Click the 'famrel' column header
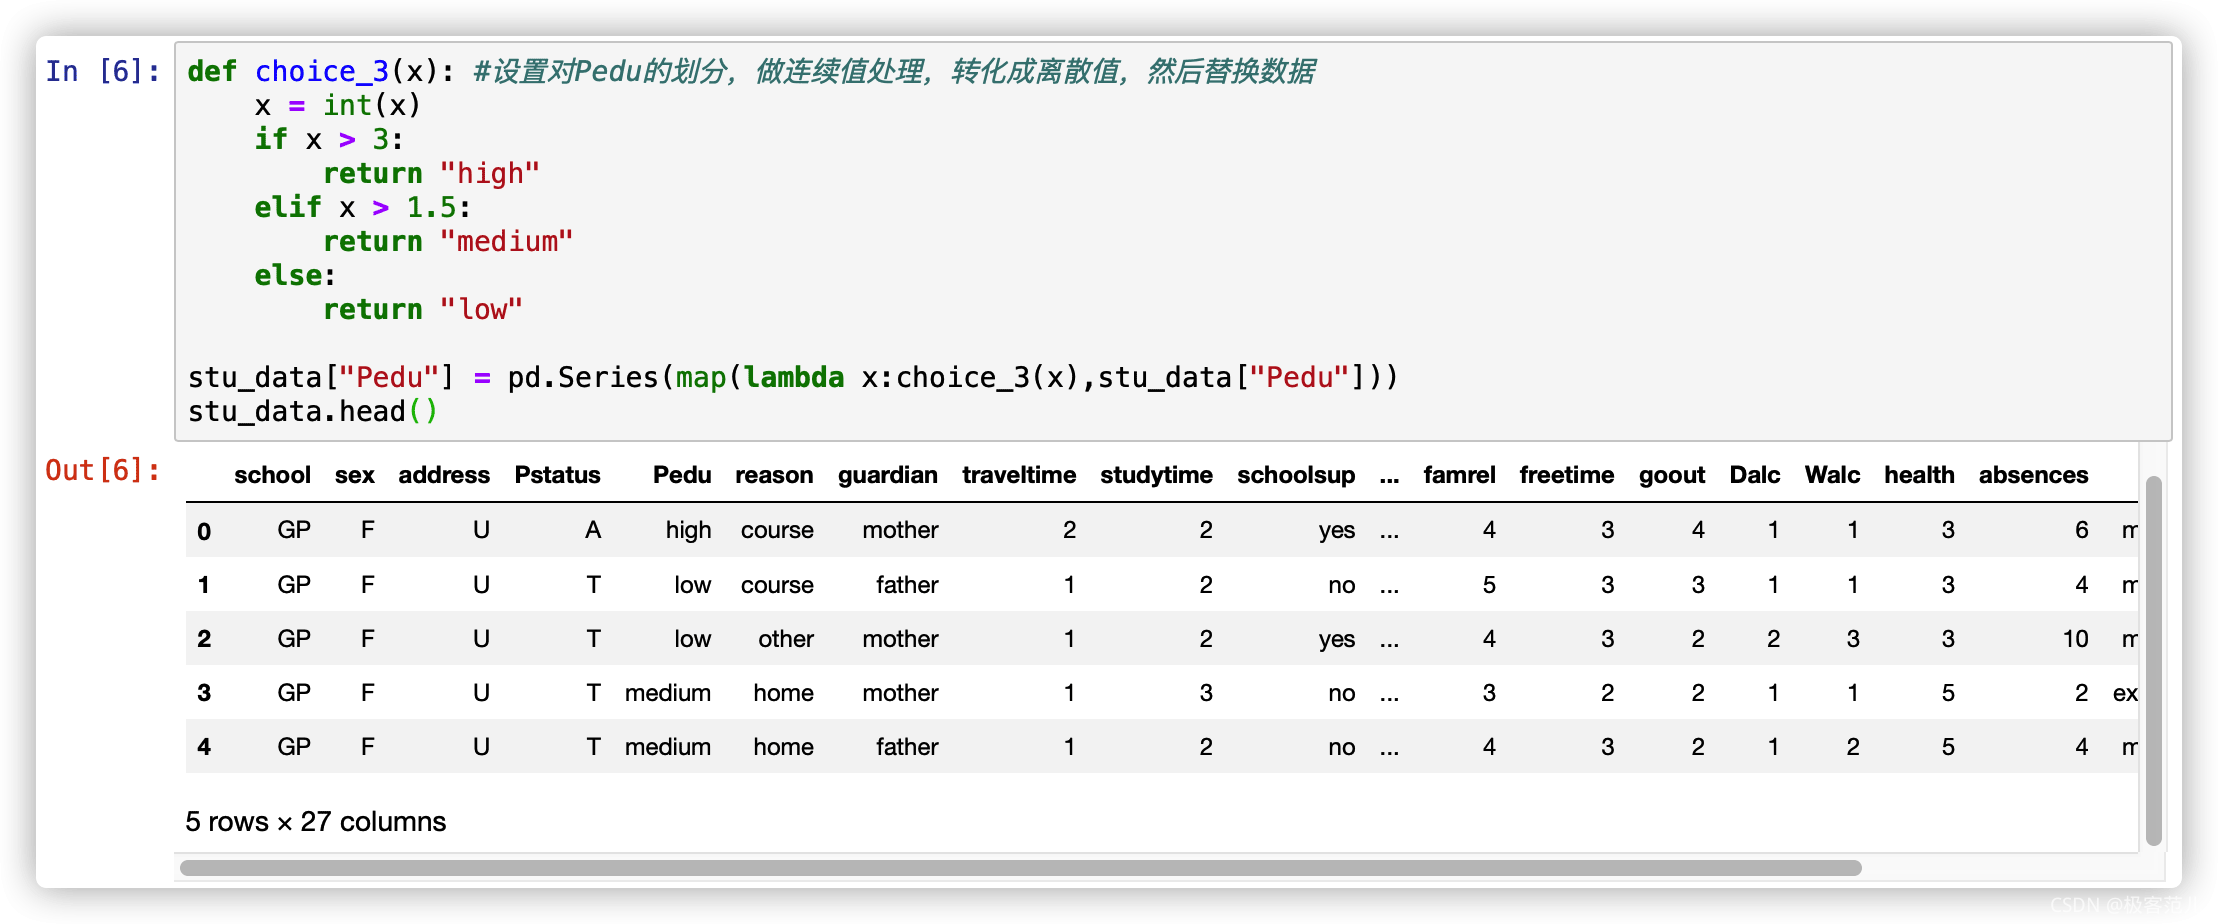 tap(1459, 475)
